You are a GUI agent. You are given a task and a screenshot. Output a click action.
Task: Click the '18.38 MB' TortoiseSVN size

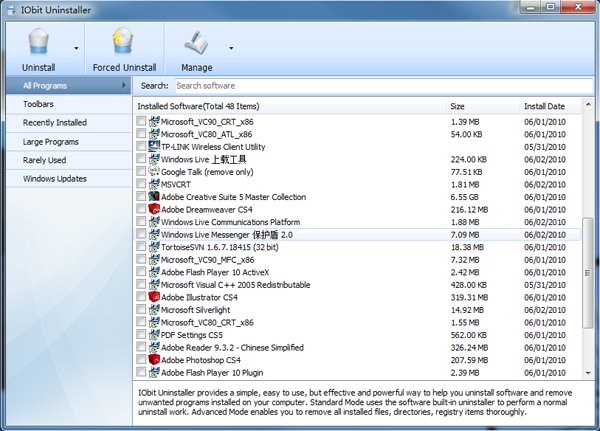click(467, 247)
